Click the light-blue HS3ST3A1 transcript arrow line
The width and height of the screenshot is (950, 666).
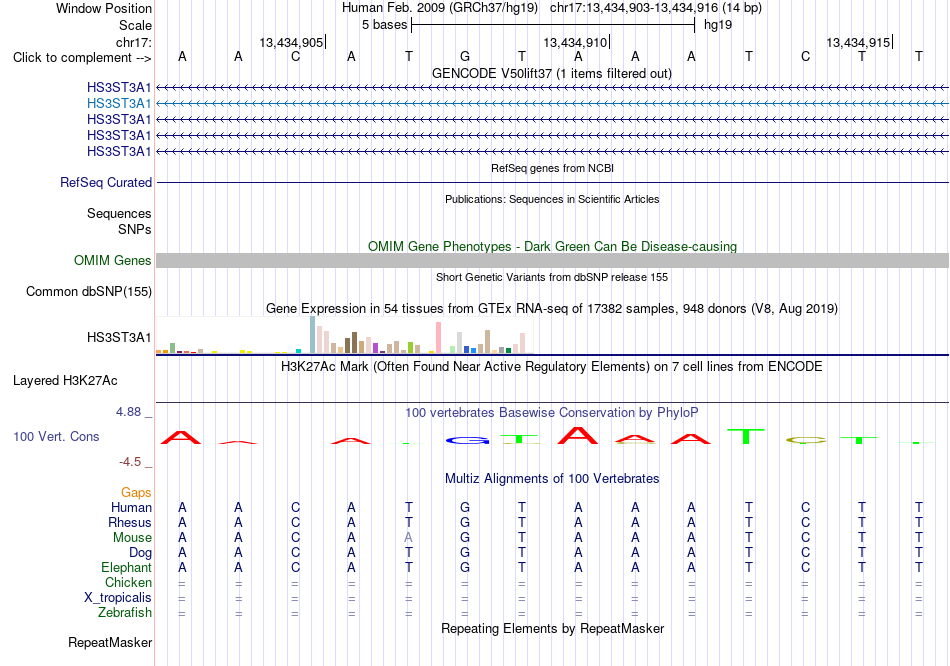(552, 104)
